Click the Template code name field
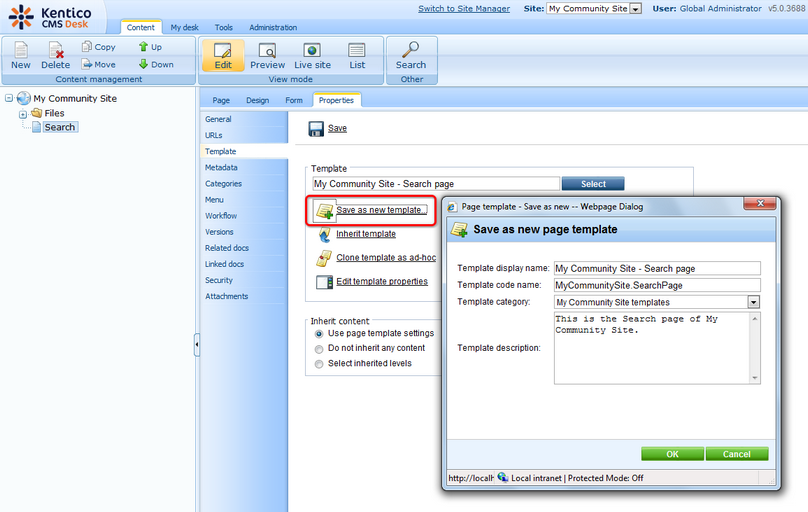The image size is (808, 512). [x=657, y=285]
